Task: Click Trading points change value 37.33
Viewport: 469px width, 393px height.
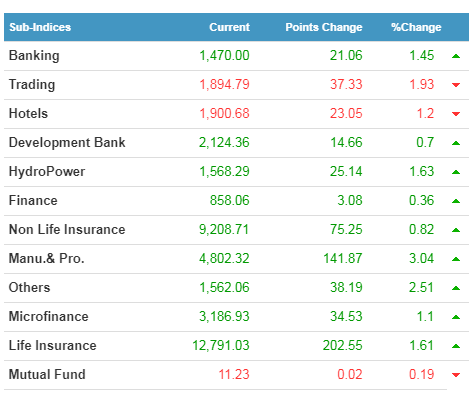Action: [x=346, y=84]
